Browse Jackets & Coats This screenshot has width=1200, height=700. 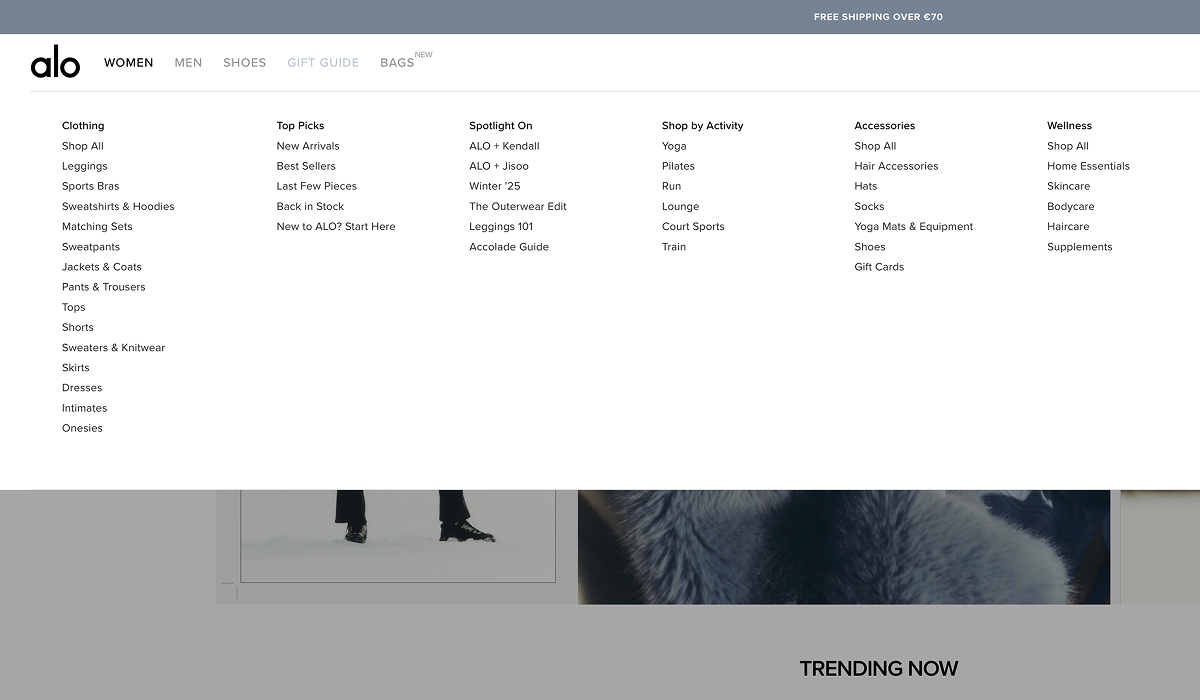click(103, 266)
